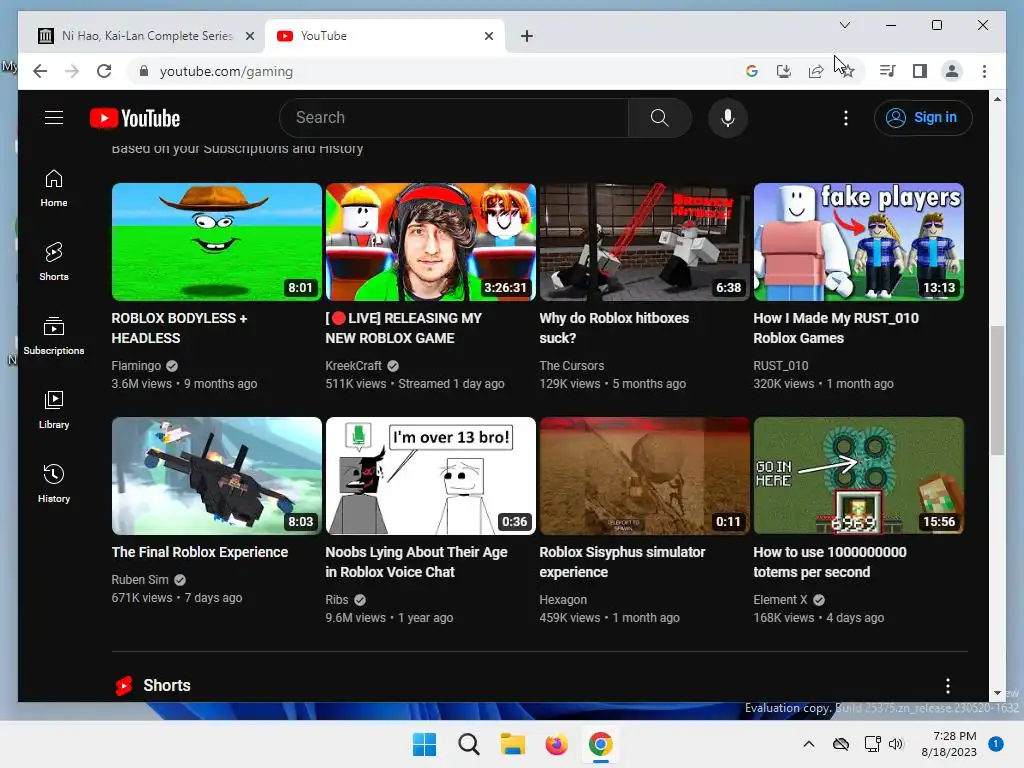Open ROBLOX BODYLESS + HEADLESS thumbnail

click(x=217, y=242)
